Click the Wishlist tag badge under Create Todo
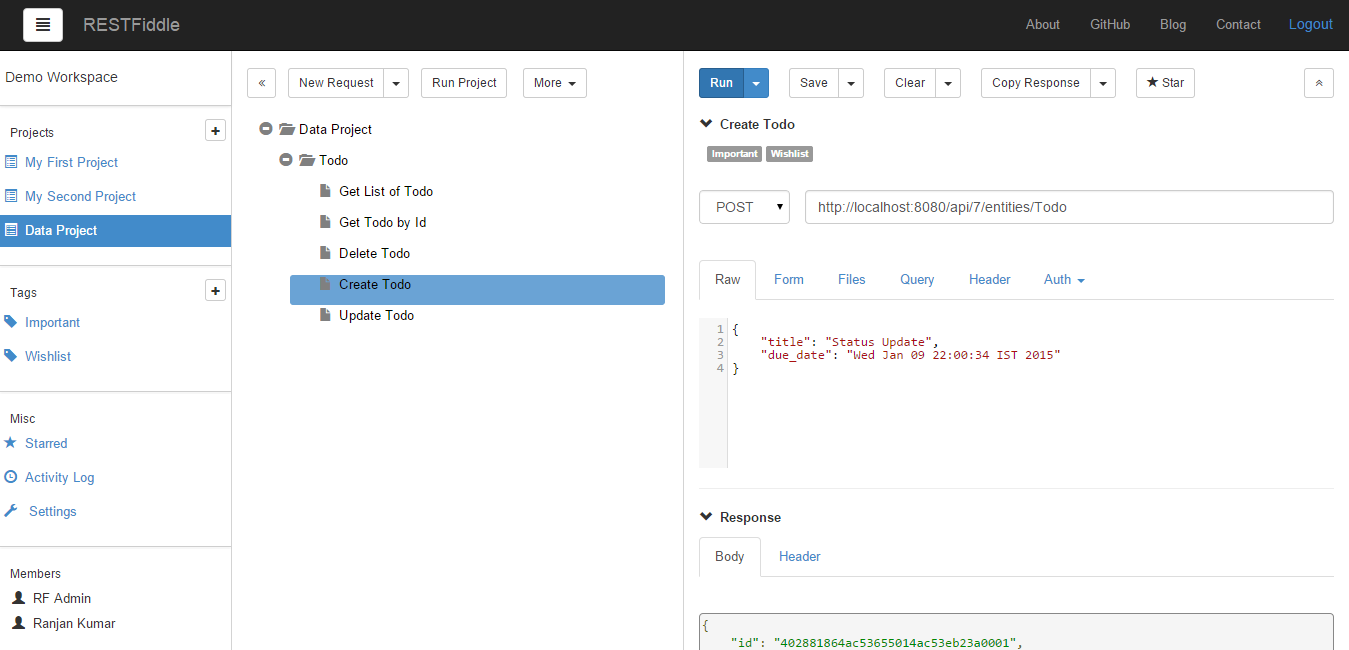The image size is (1349, 650). (789, 154)
